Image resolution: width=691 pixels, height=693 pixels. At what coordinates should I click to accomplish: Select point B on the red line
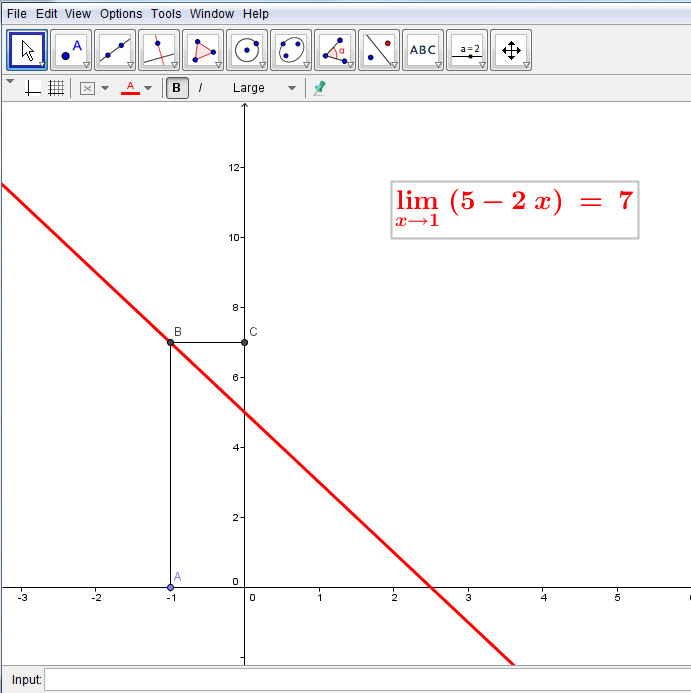170,343
